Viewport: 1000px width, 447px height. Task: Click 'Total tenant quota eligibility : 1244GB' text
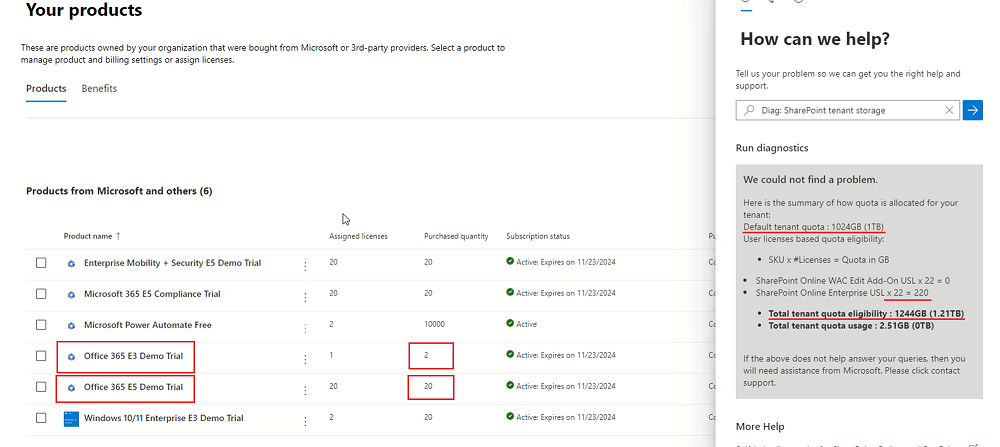click(866, 314)
